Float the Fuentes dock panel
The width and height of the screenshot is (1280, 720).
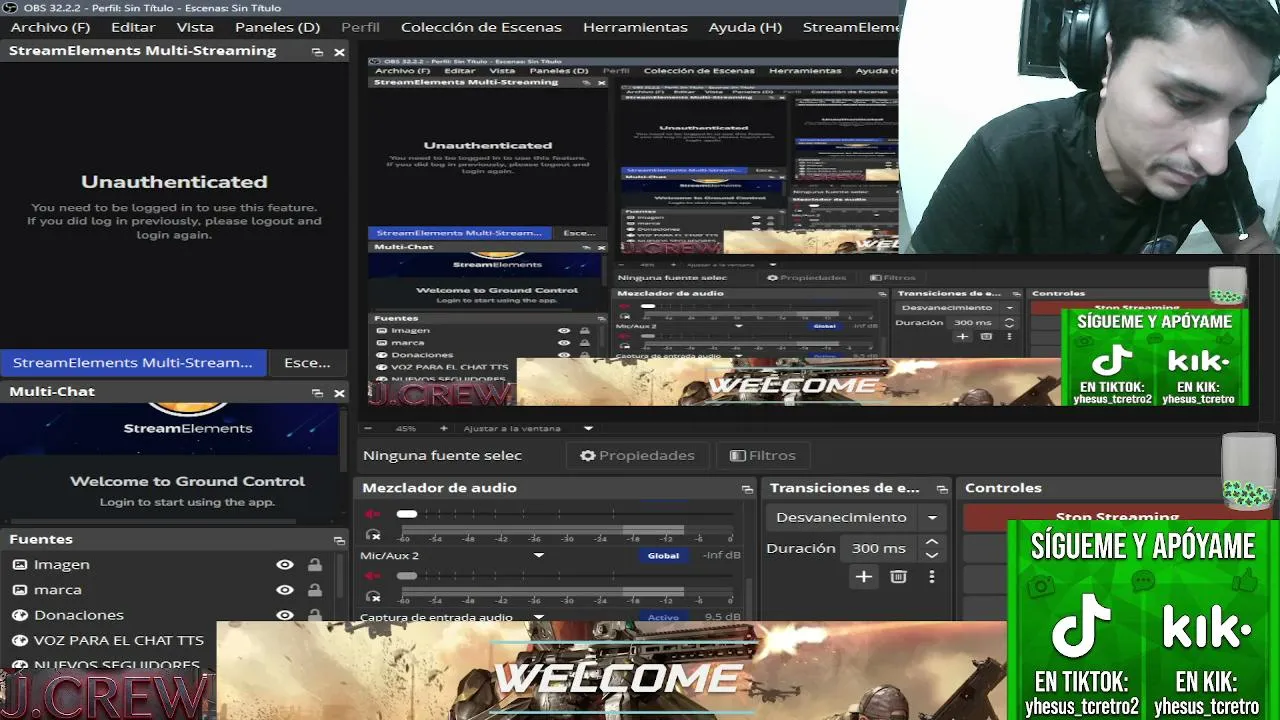click(x=339, y=540)
